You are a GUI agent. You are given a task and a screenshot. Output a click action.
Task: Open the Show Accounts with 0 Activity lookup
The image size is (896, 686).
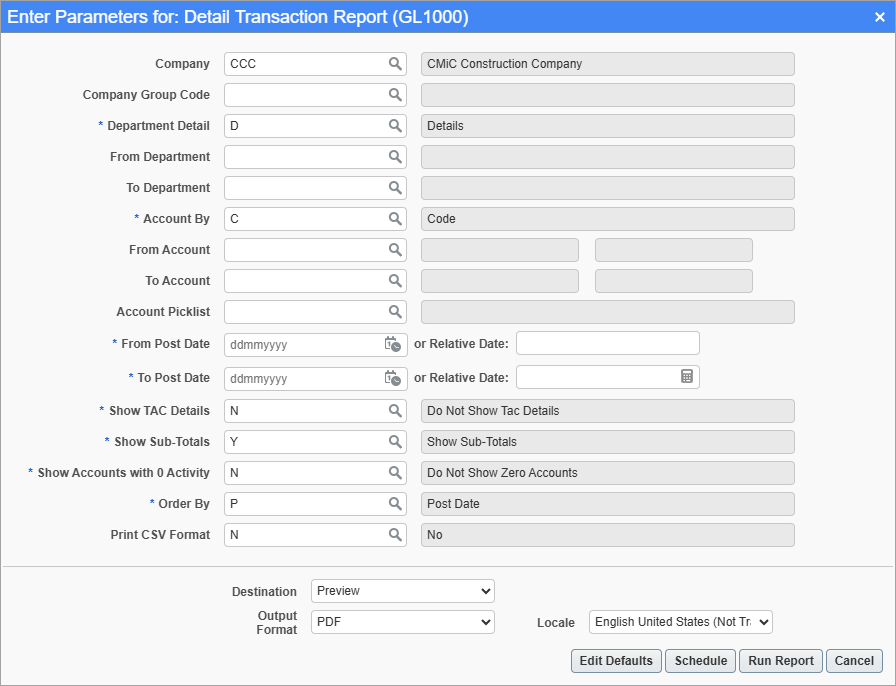(x=396, y=472)
